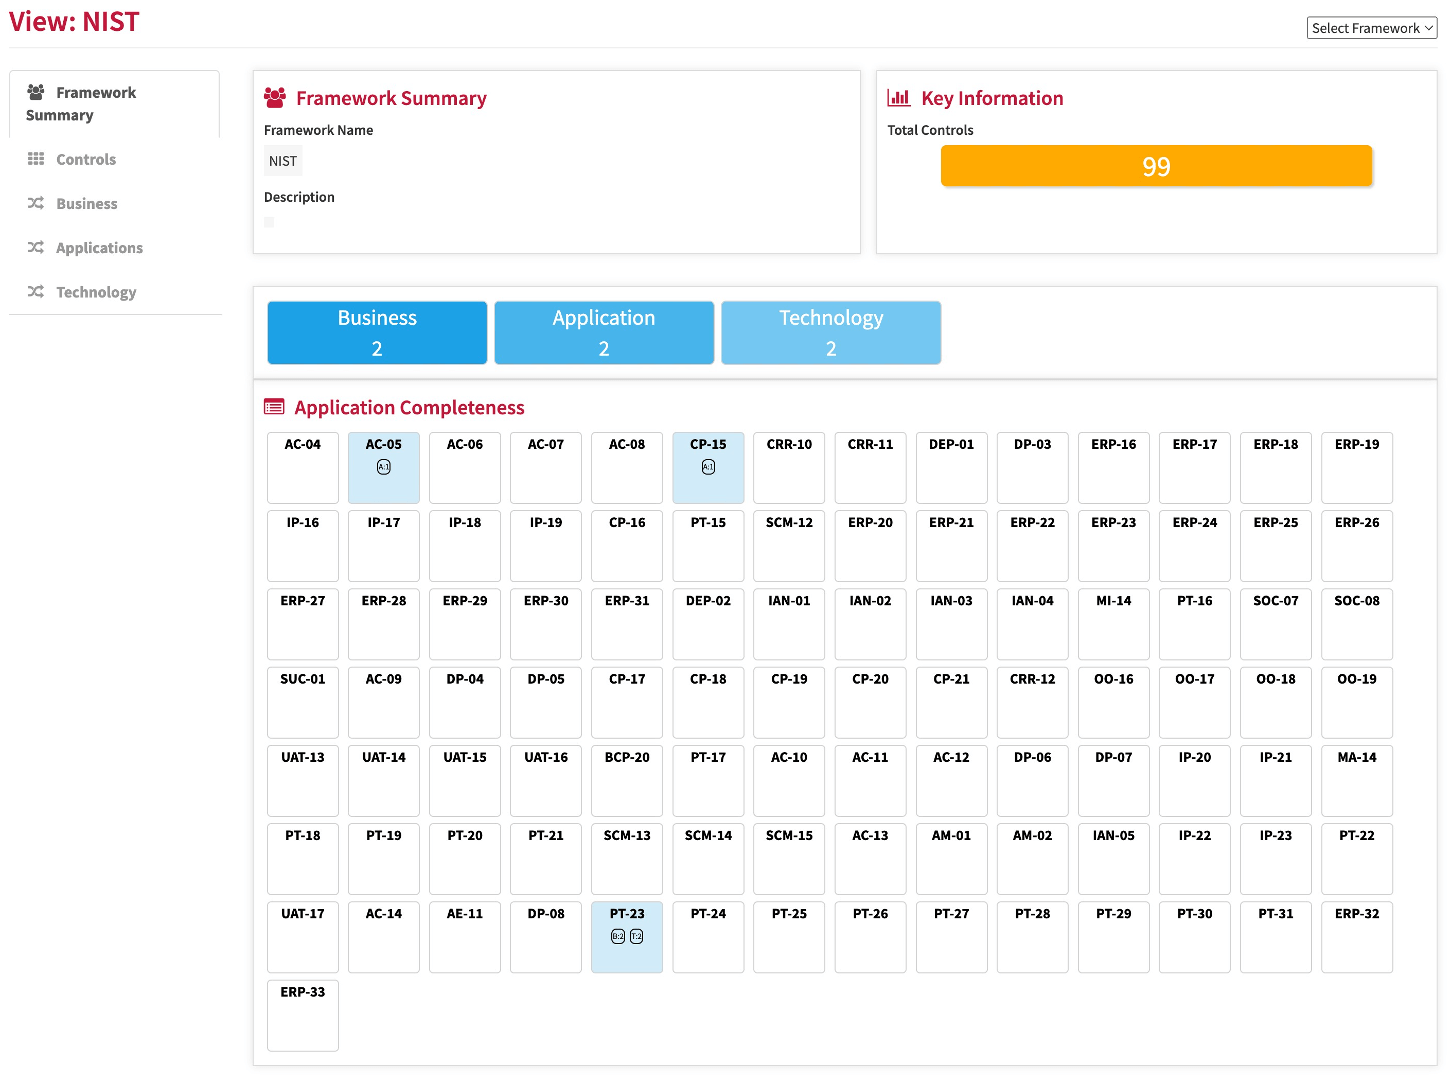Select the ERP-19 control card
Viewport: 1452px width, 1082px height.
[x=1357, y=468]
